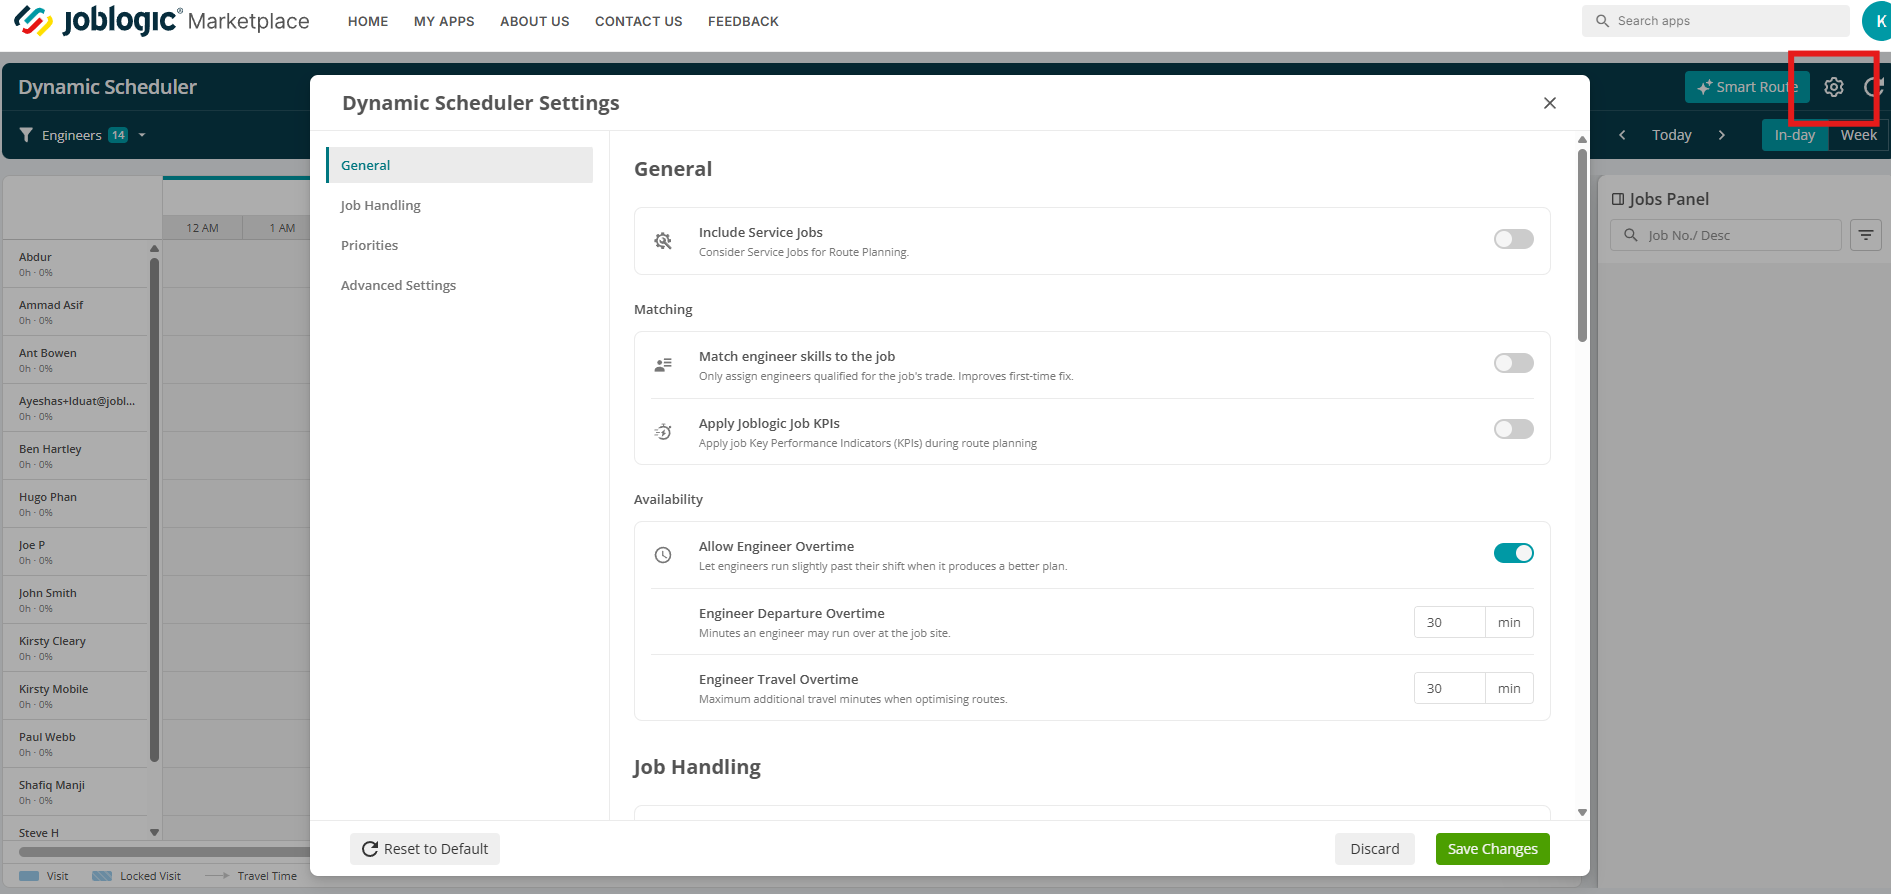Select engineer Kirsty Mobile

[x=75, y=696]
